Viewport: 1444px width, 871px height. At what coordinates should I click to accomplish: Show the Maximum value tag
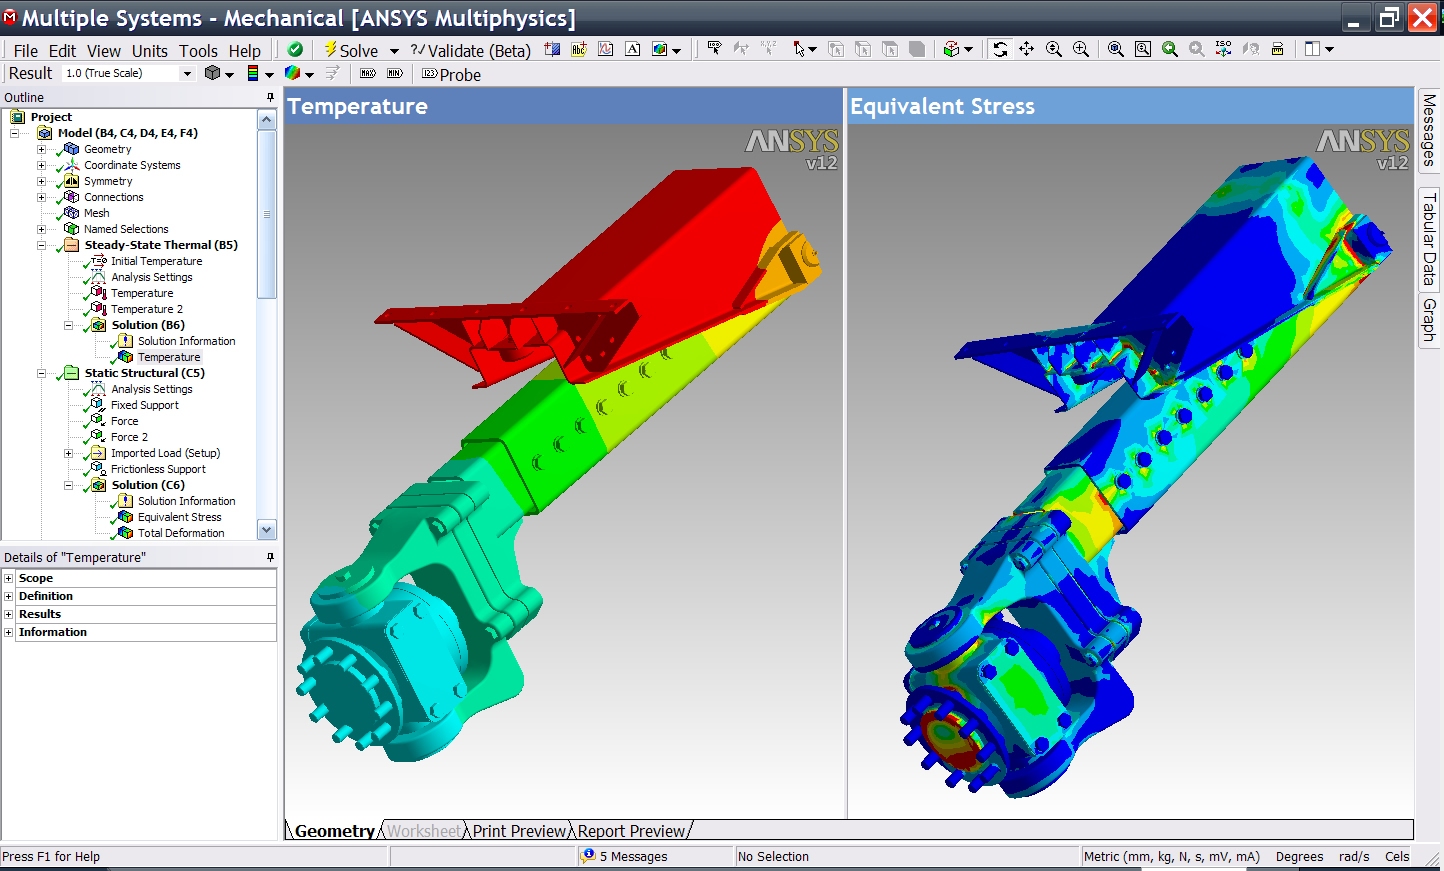click(x=368, y=74)
